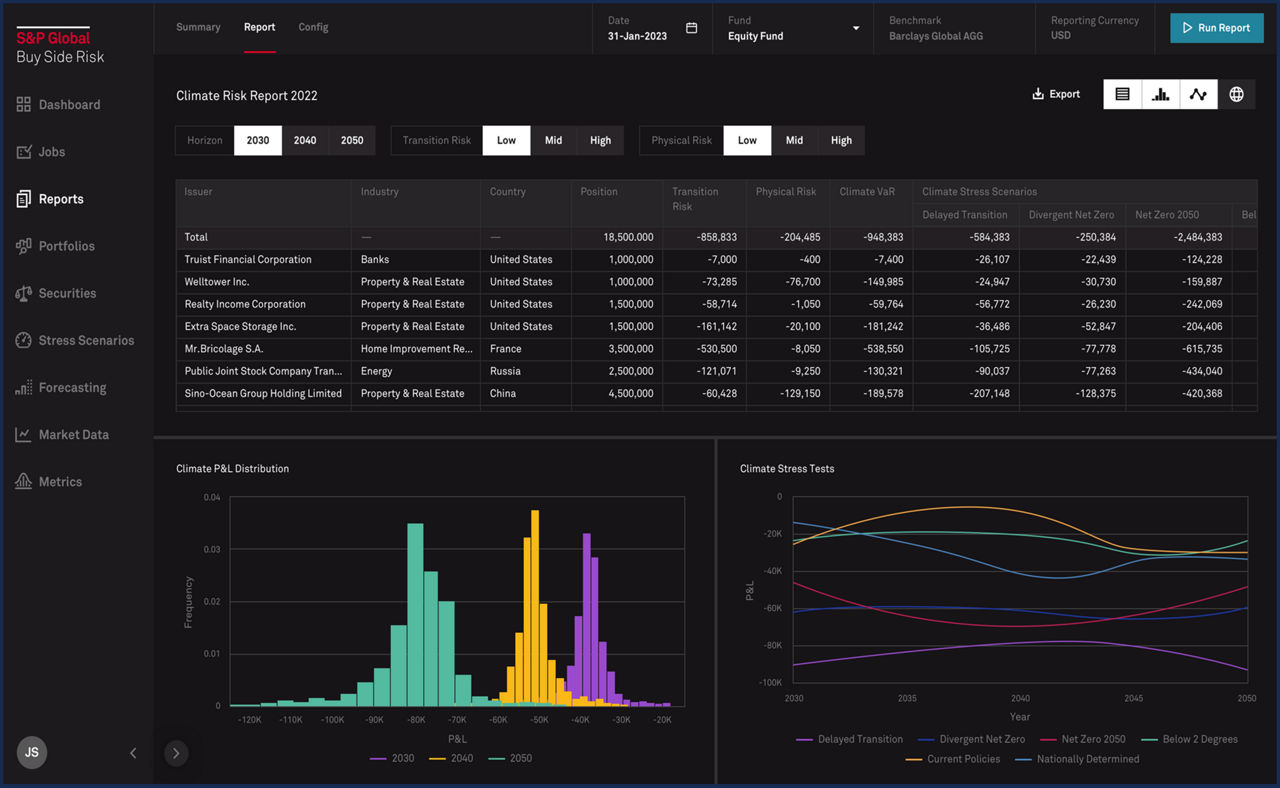Viewport: 1280px width, 788px height.
Task: Set Transition Risk to Mid
Action: point(553,140)
